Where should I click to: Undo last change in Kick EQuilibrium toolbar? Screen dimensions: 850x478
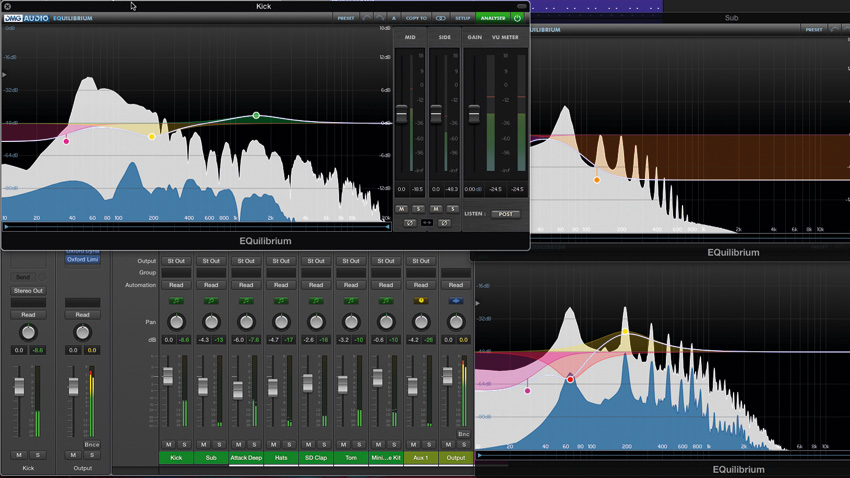(367, 18)
